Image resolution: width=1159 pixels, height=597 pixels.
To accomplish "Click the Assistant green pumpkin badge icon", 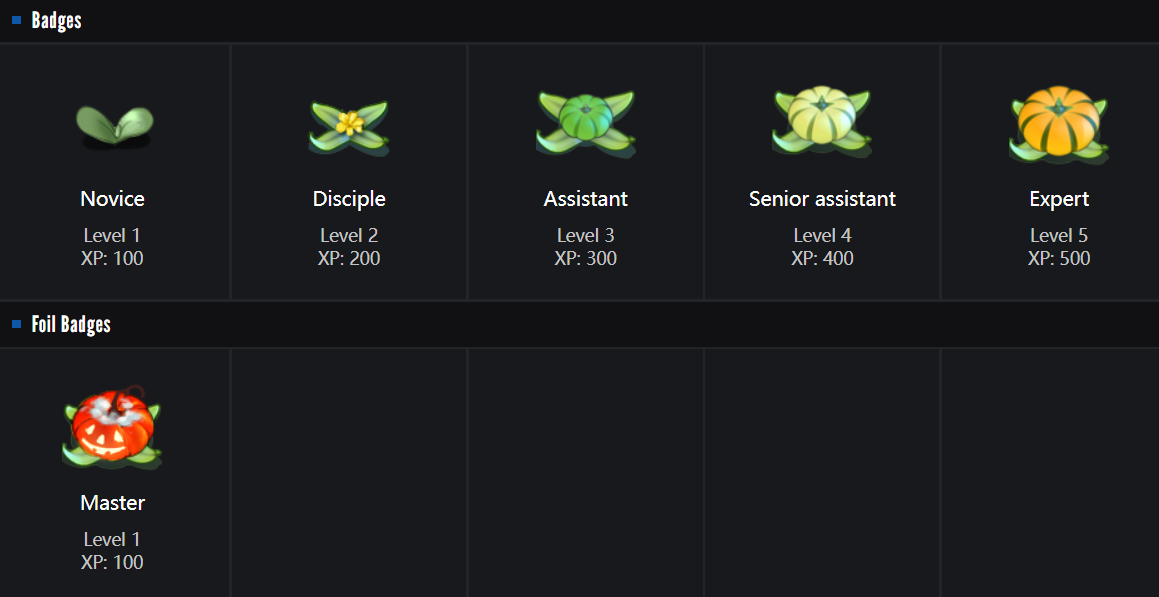I will pyautogui.click(x=586, y=124).
